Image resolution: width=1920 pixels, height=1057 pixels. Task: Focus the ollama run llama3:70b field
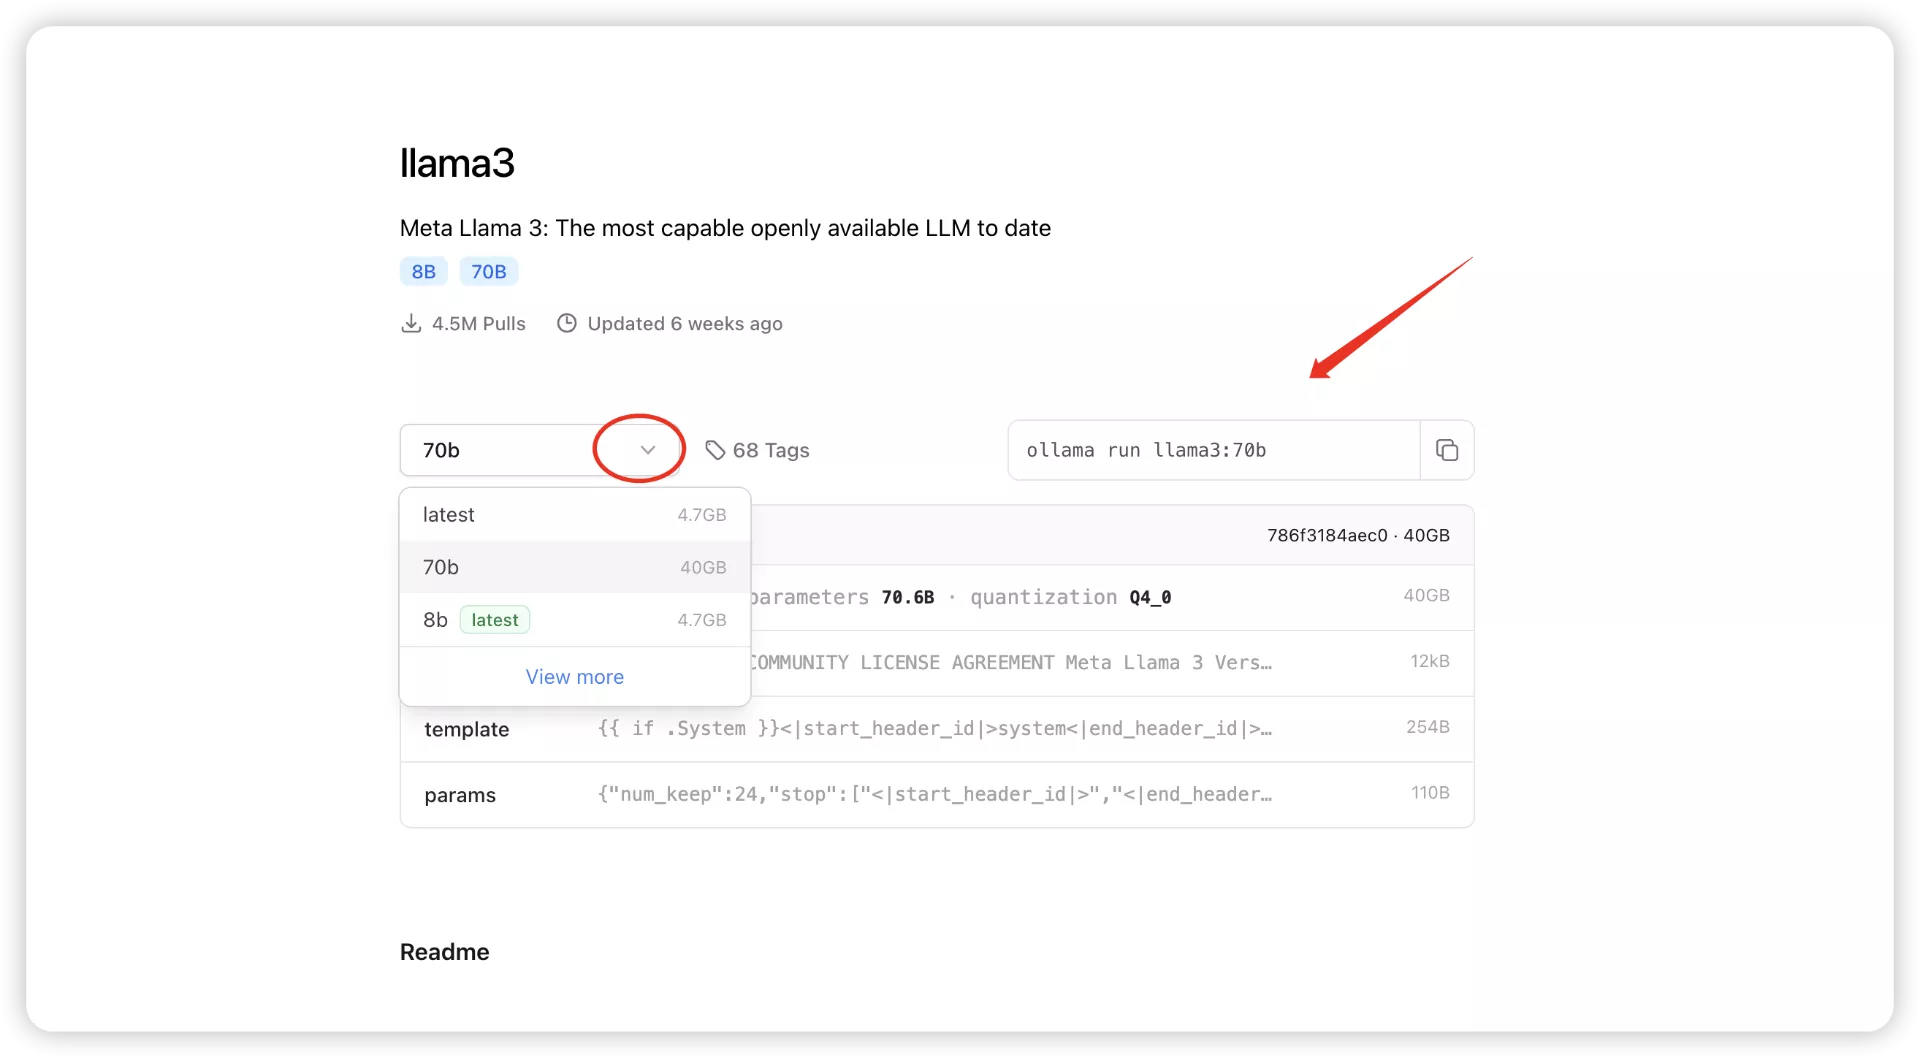1214,450
